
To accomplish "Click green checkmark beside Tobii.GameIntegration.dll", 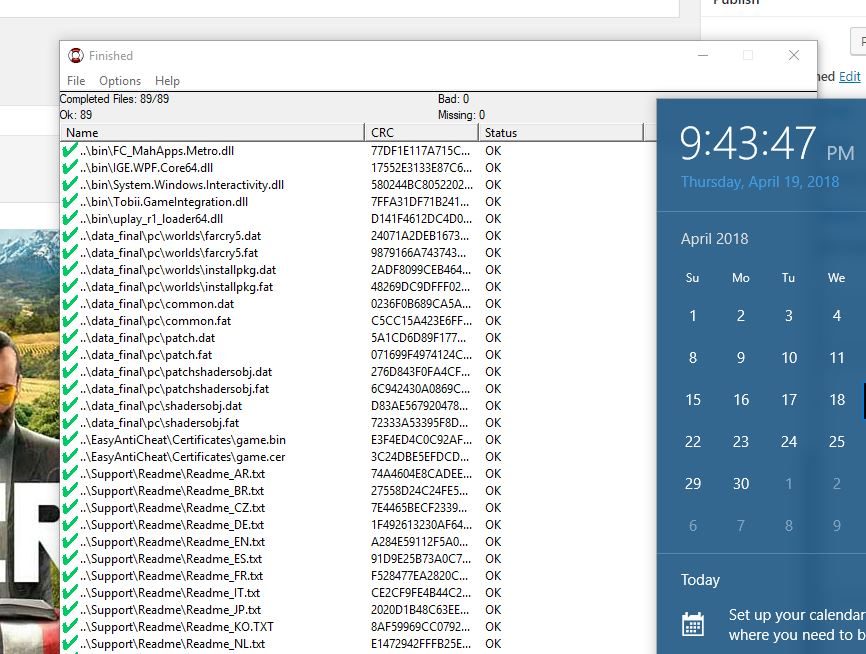I will coord(70,202).
